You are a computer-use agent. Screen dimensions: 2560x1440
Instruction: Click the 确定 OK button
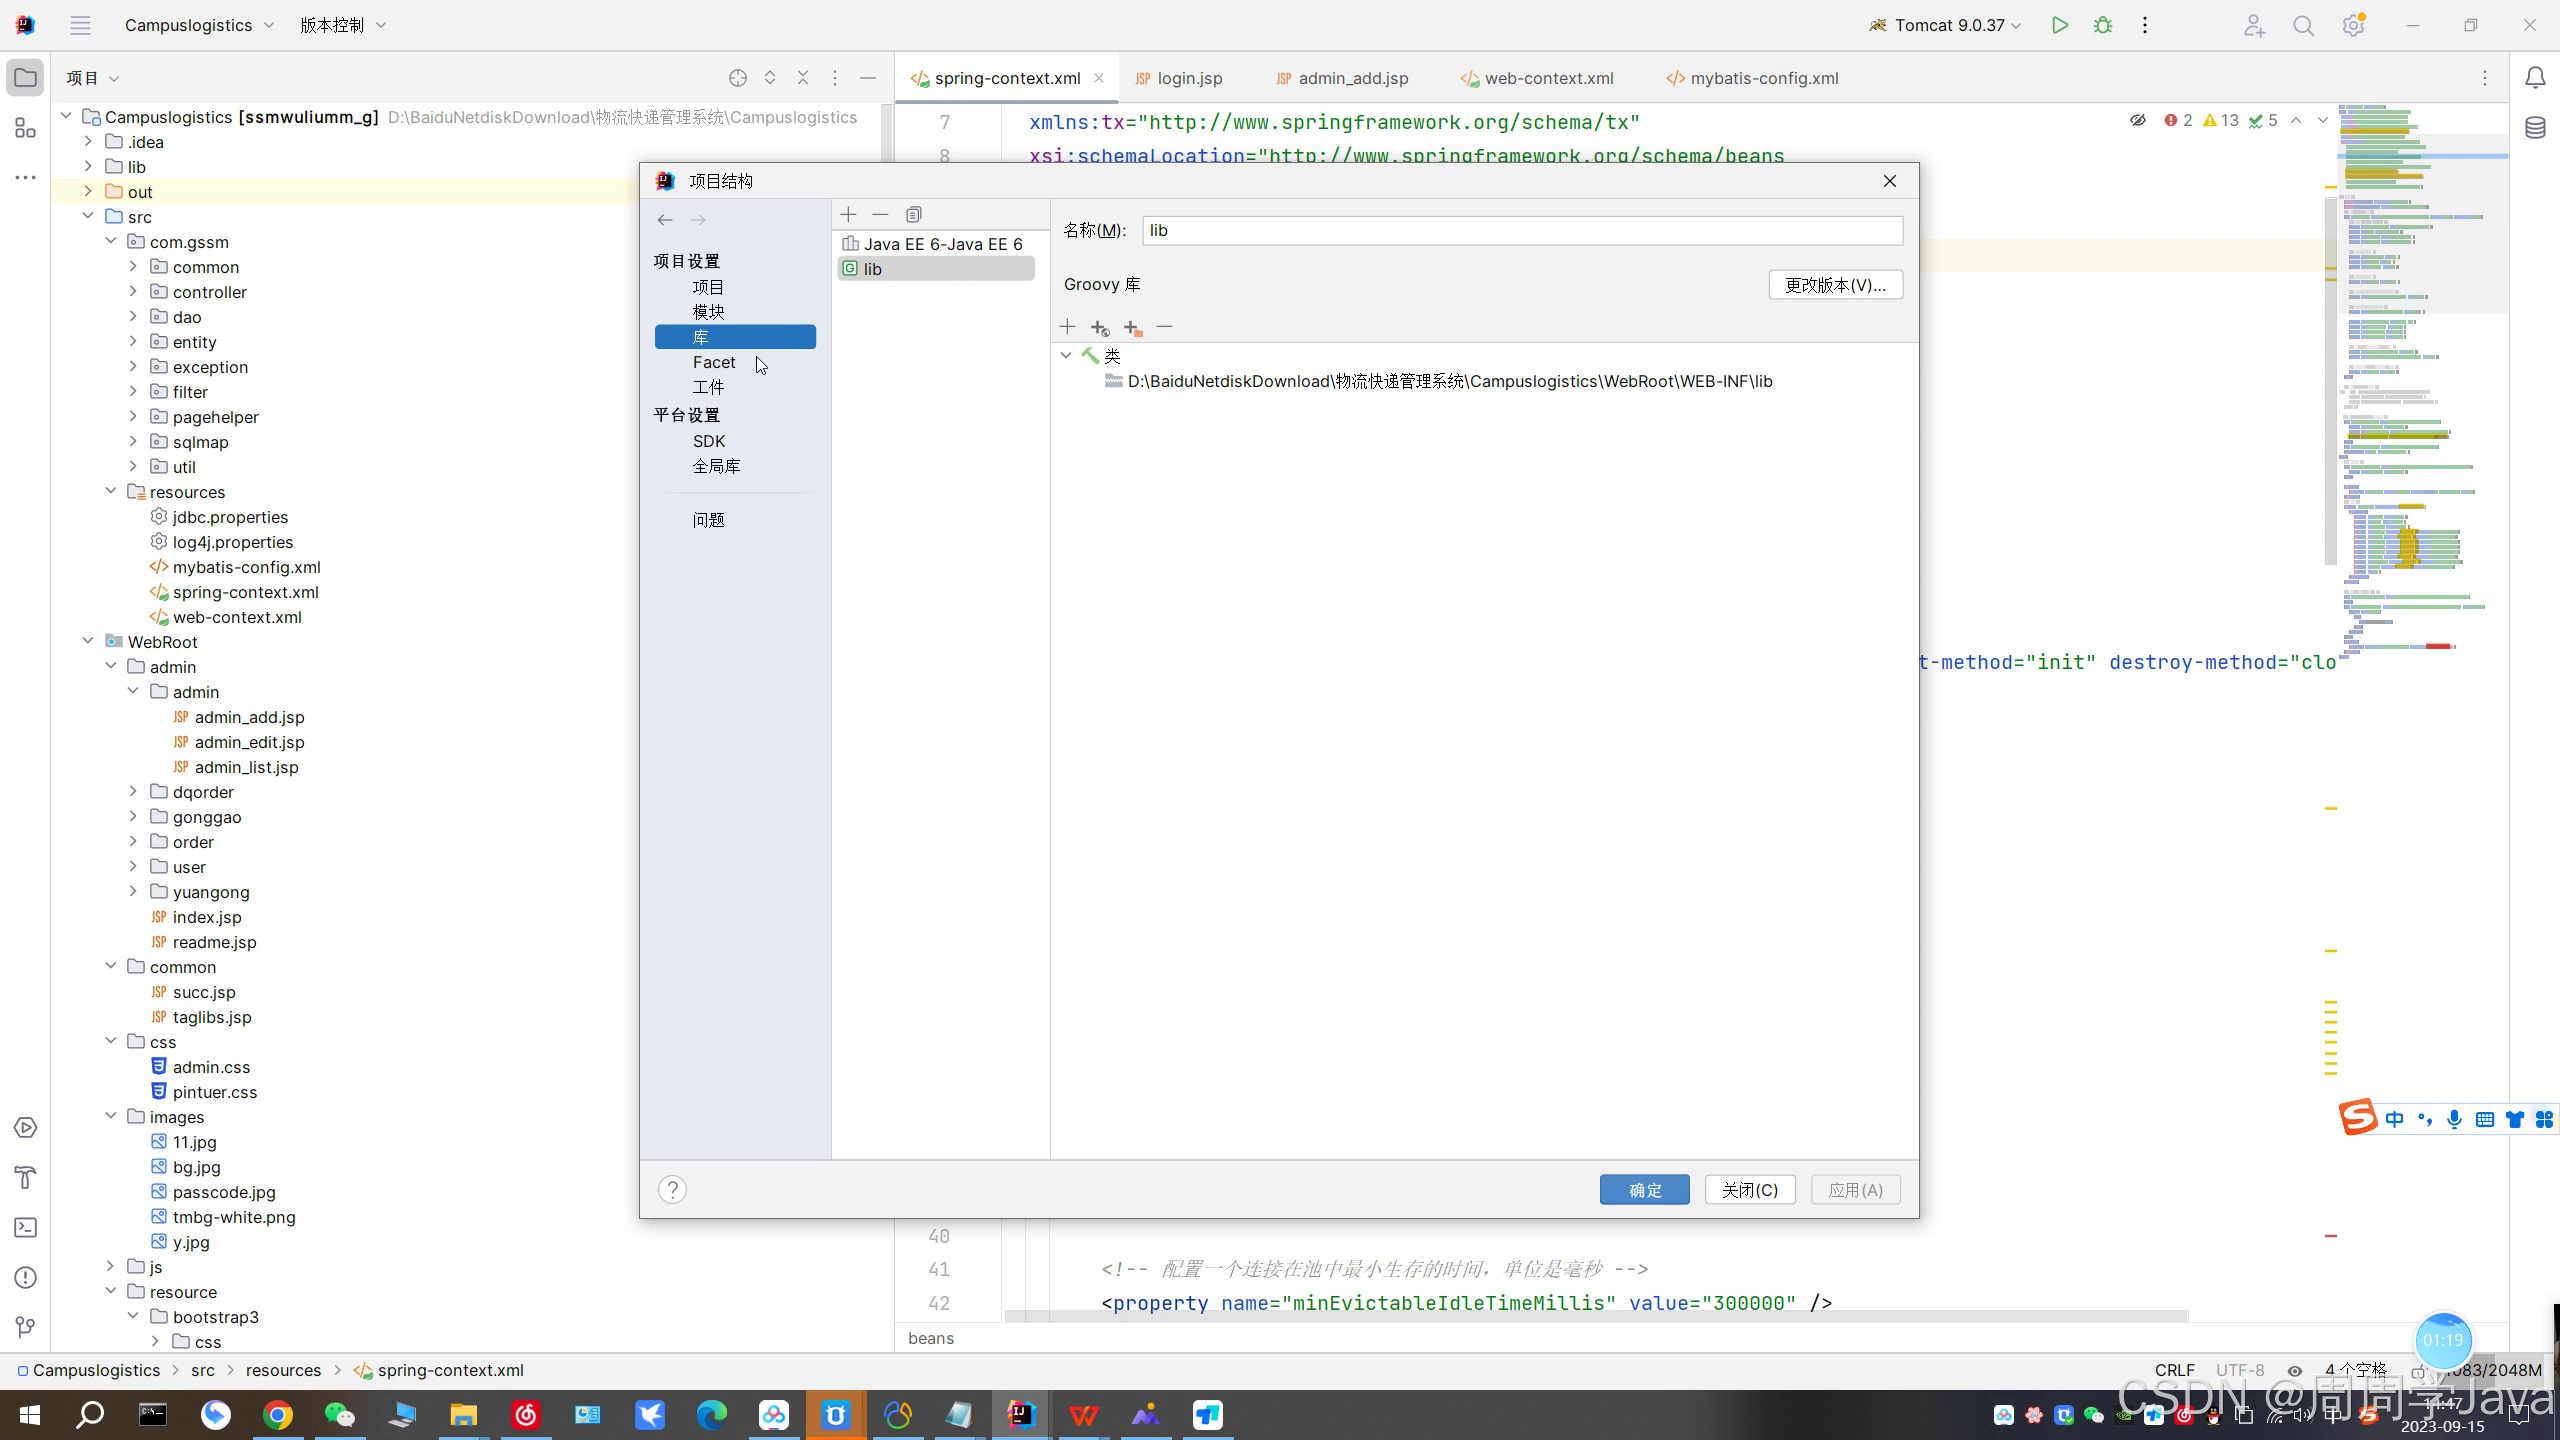tap(1644, 1189)
